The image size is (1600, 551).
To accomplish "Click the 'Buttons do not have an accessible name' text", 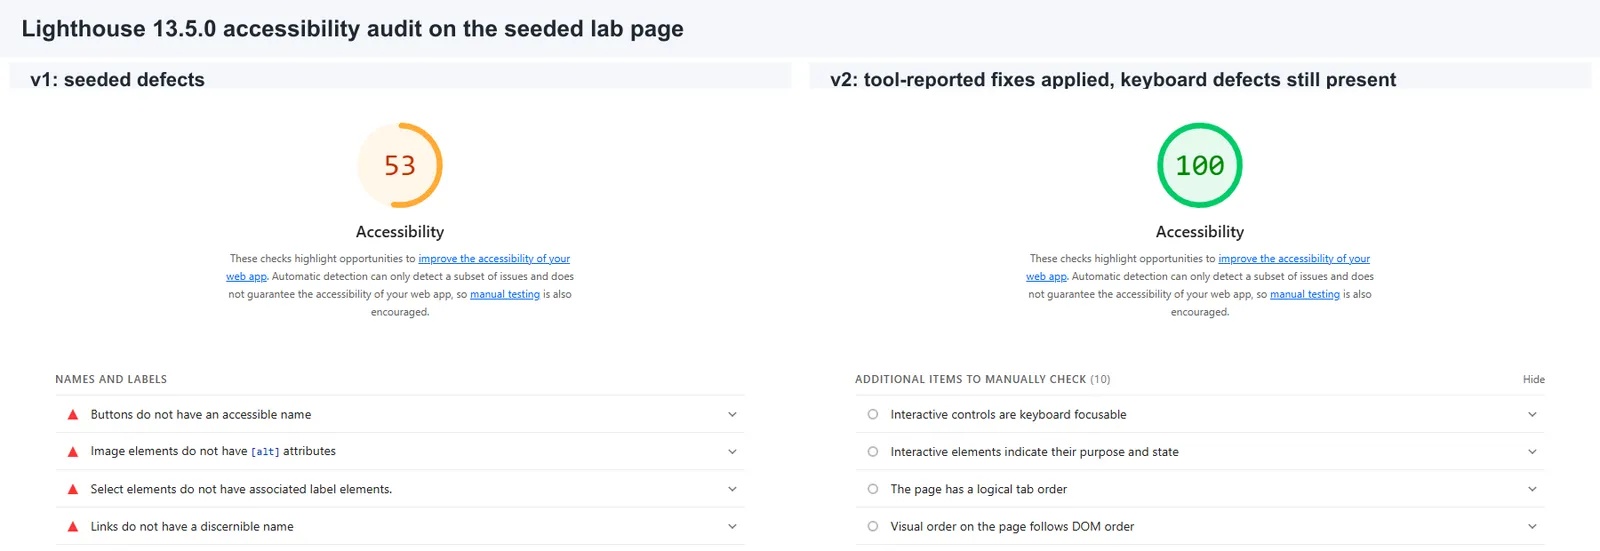I will (x=201, y=414).
